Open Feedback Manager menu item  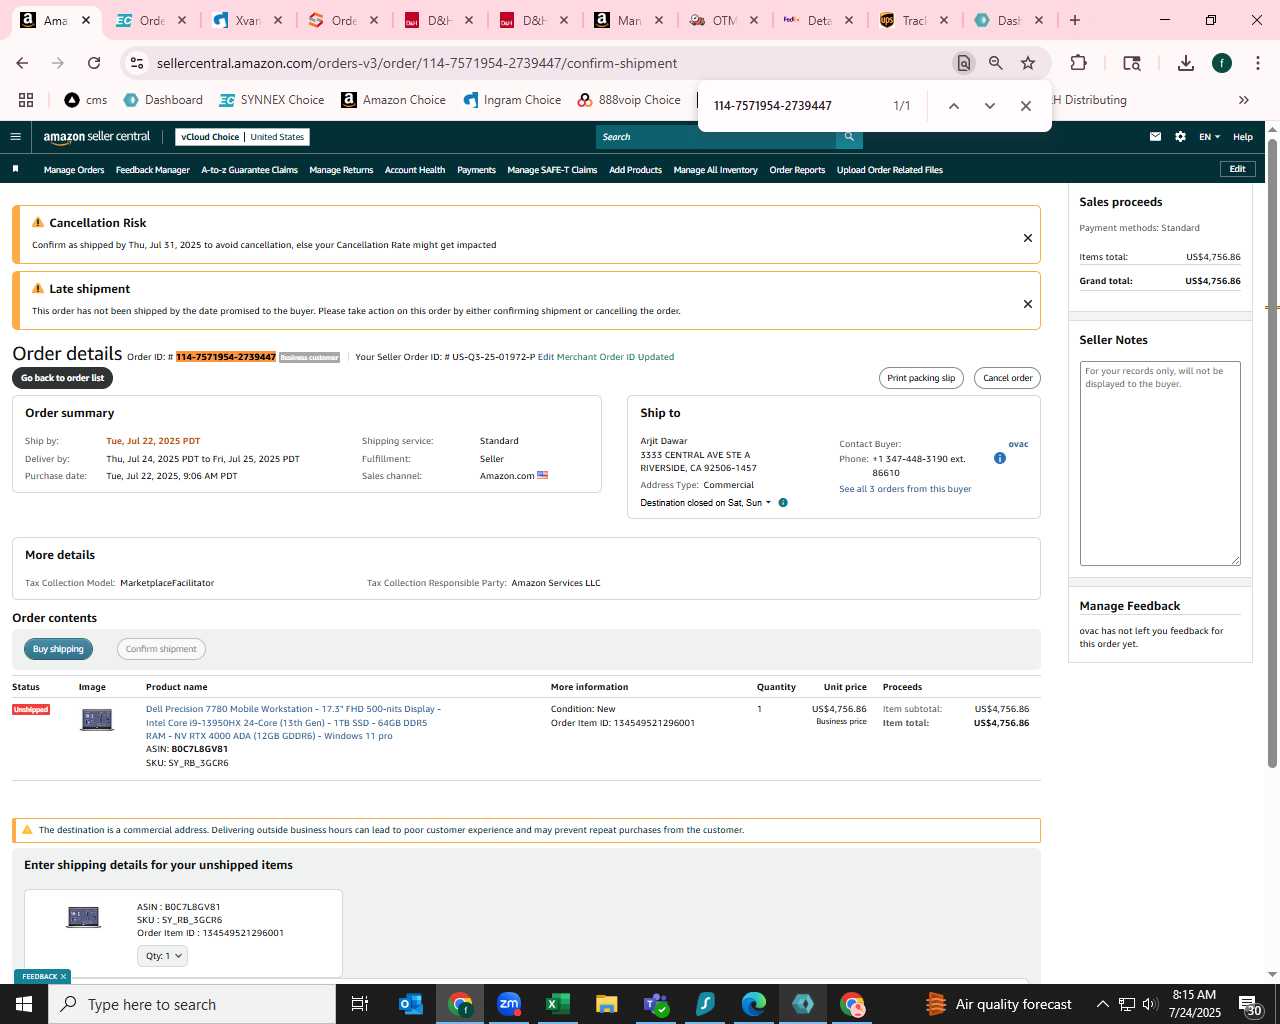coord(153,170)
